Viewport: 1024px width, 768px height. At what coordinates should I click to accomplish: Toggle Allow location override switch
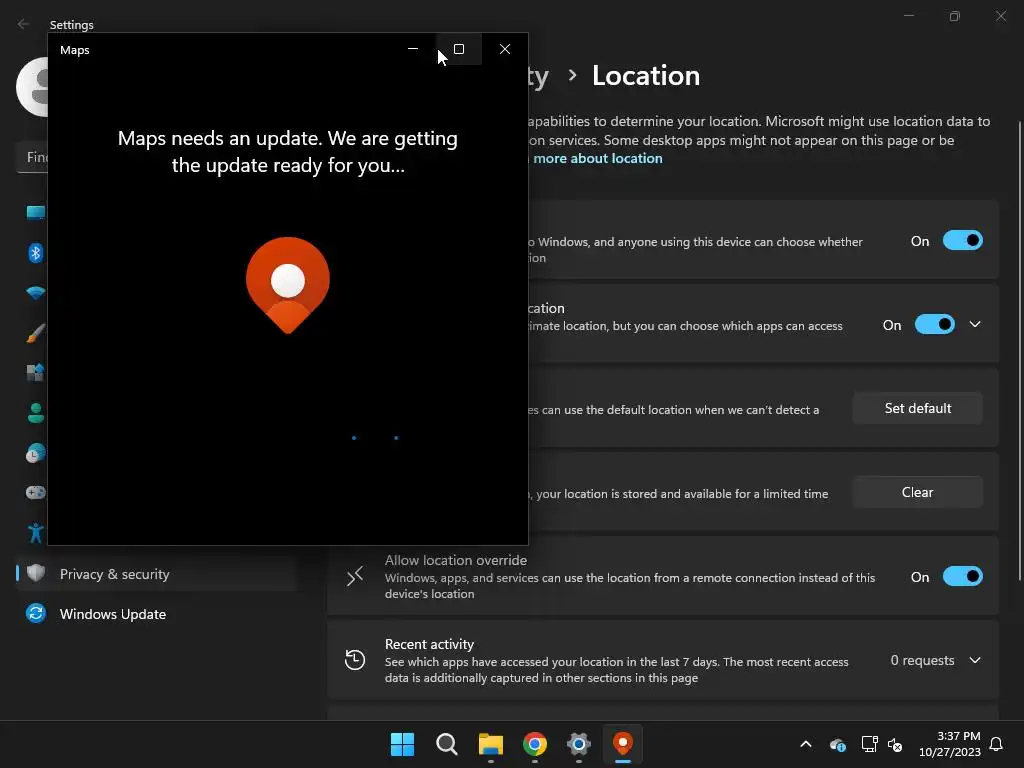[963, 577]
